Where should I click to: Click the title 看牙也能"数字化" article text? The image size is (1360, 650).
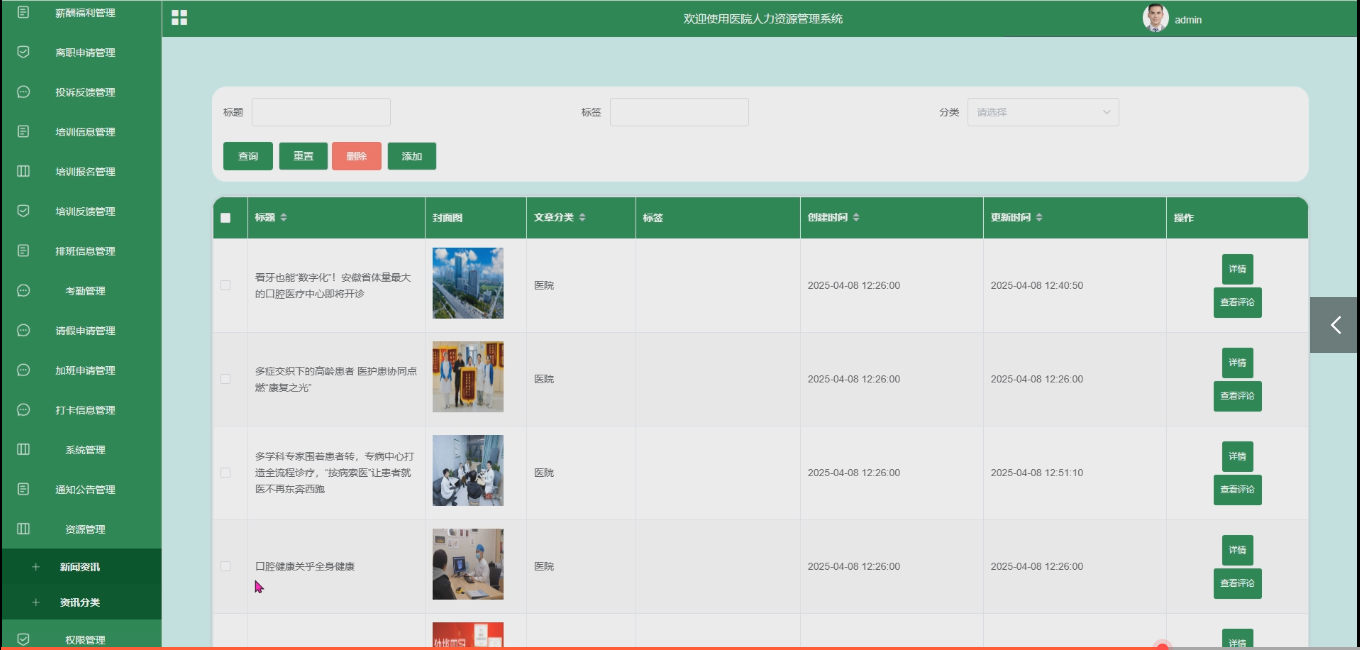pos(333,285)
